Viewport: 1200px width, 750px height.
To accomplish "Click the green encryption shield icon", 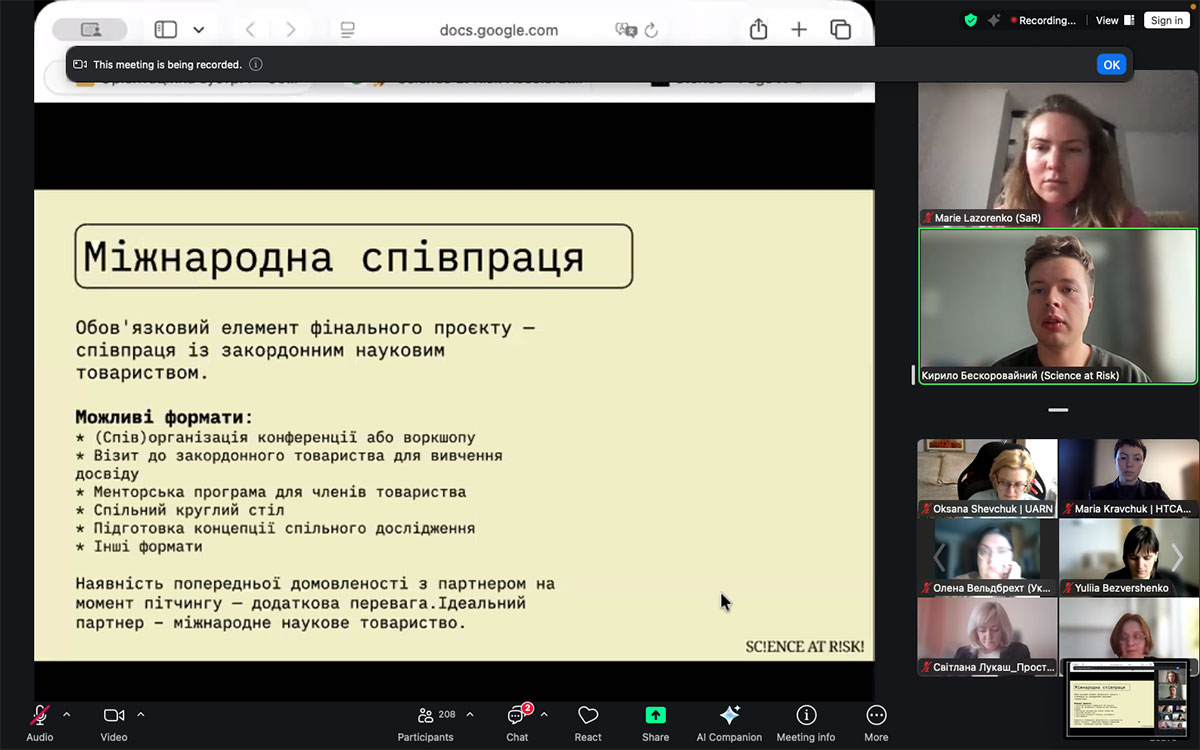I will click(x=970, y=20).
